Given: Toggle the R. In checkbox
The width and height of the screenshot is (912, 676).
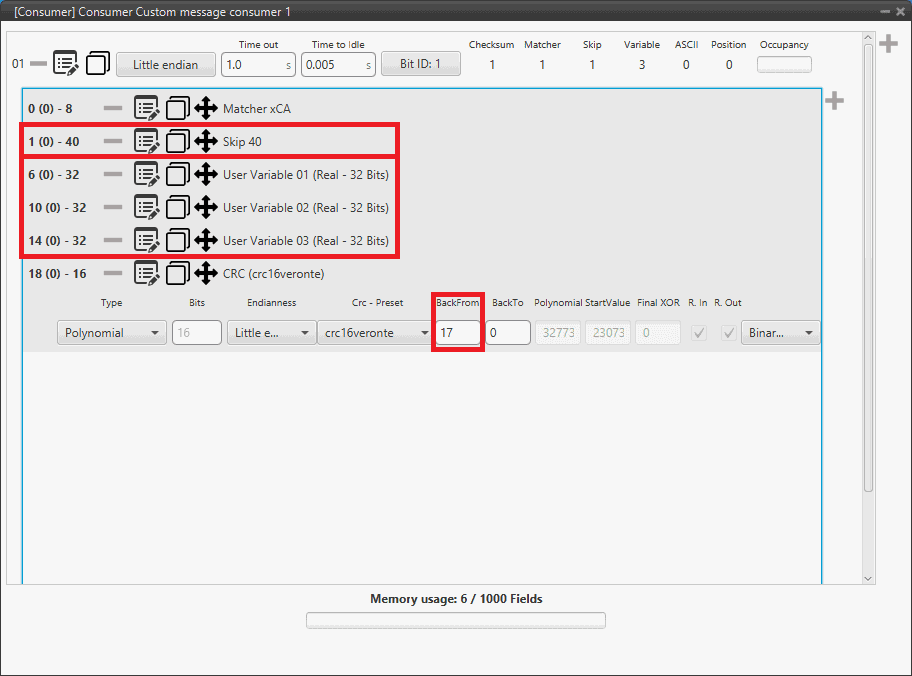Looking at the screenshot, I should point(699,333).
